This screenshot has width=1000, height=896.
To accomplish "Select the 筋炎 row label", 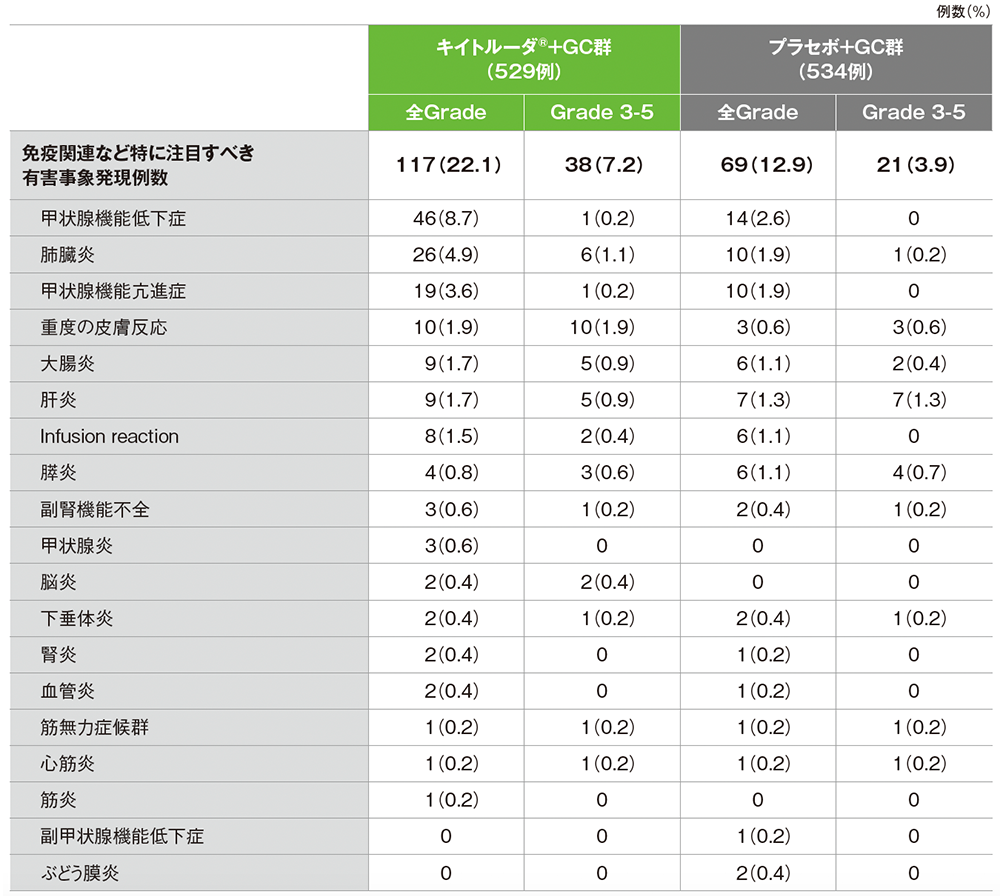I will [x=59, y=800].
